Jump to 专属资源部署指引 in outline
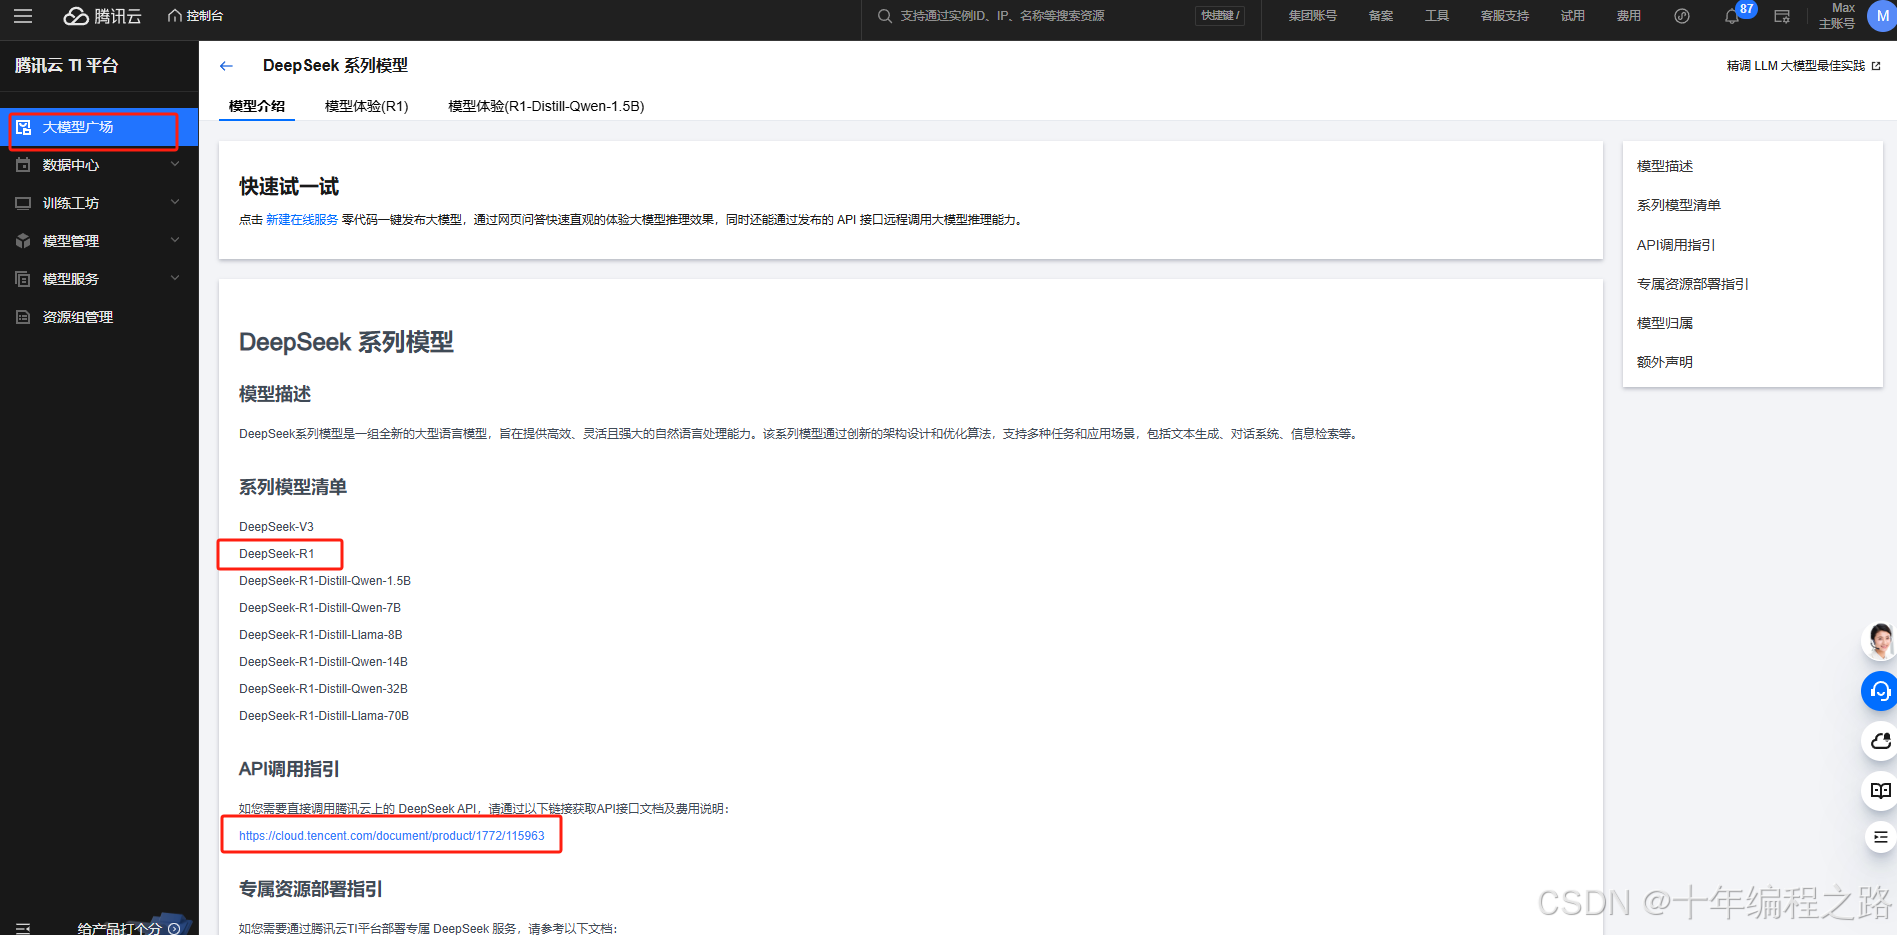This screenshot has width=1897, height=935. tap(1693, 284)
